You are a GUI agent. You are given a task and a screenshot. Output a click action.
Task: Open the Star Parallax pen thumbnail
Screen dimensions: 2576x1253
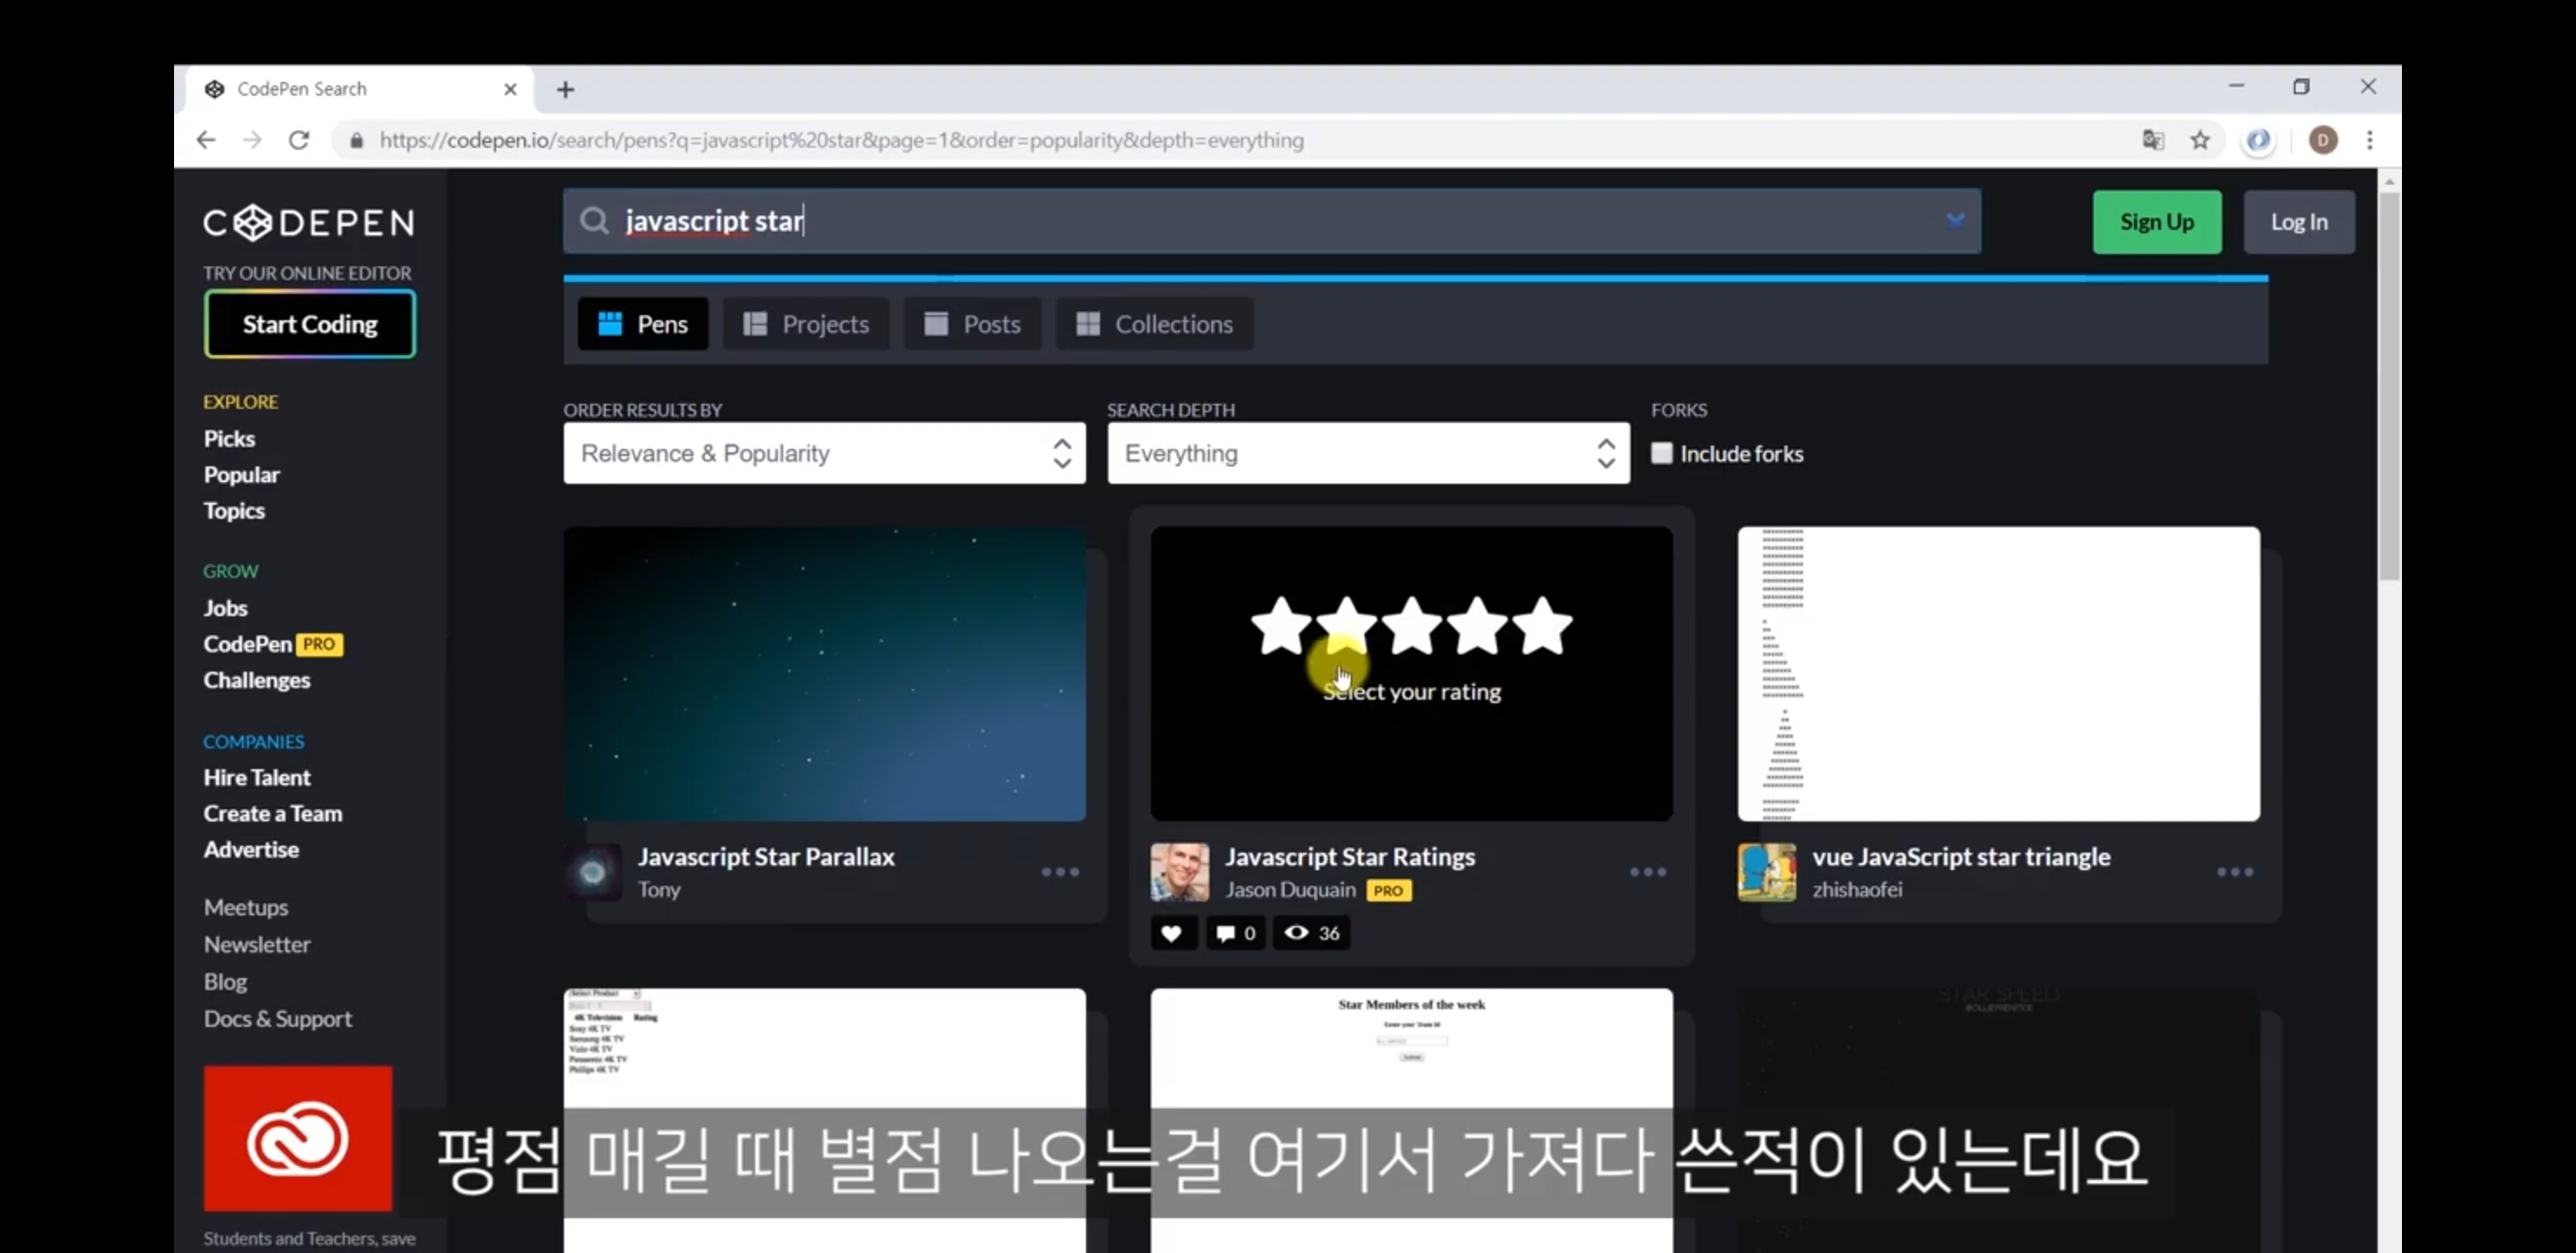tap(824, 674)
